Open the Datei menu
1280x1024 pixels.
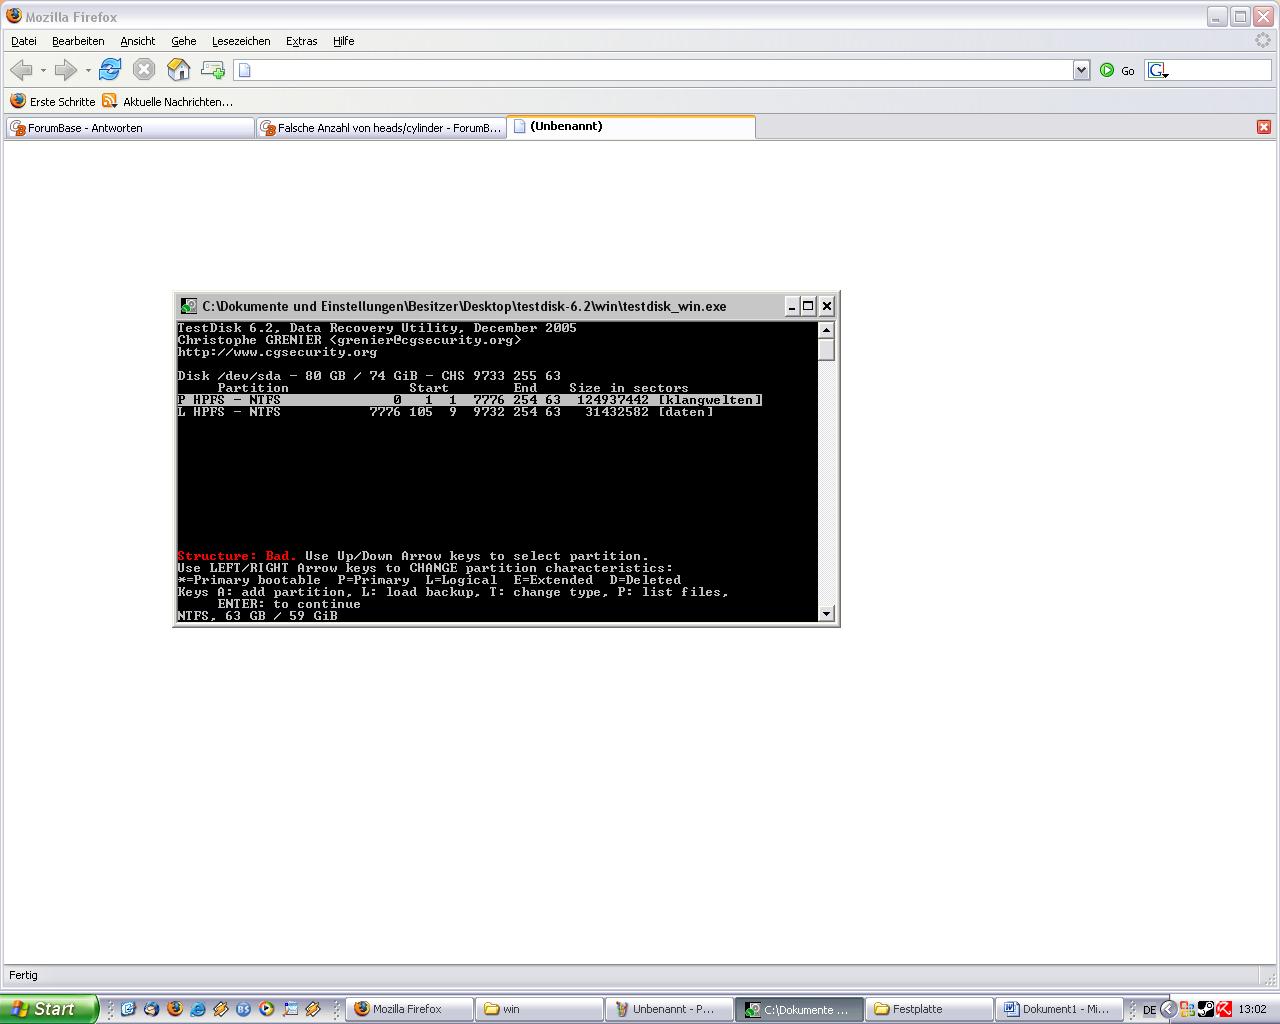24,41
